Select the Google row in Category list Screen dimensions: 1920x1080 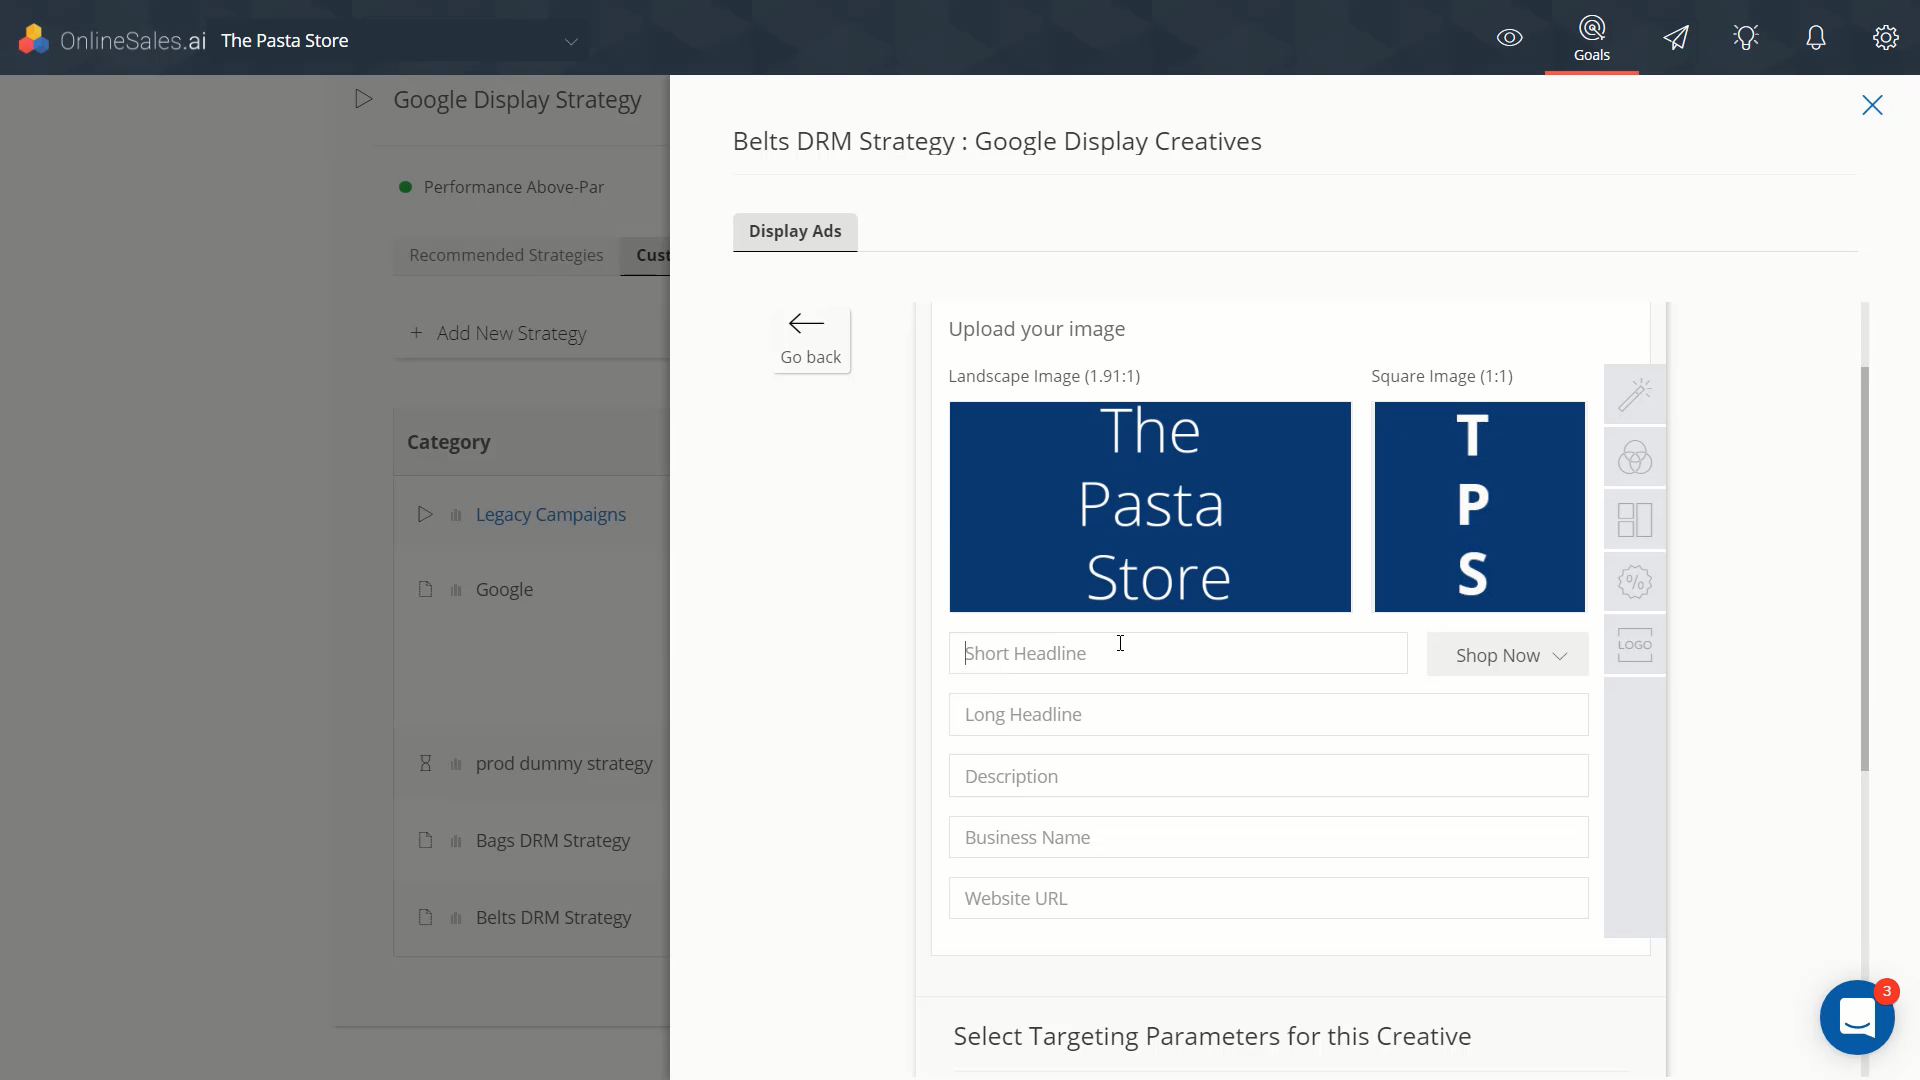click(x=532, y=589)
